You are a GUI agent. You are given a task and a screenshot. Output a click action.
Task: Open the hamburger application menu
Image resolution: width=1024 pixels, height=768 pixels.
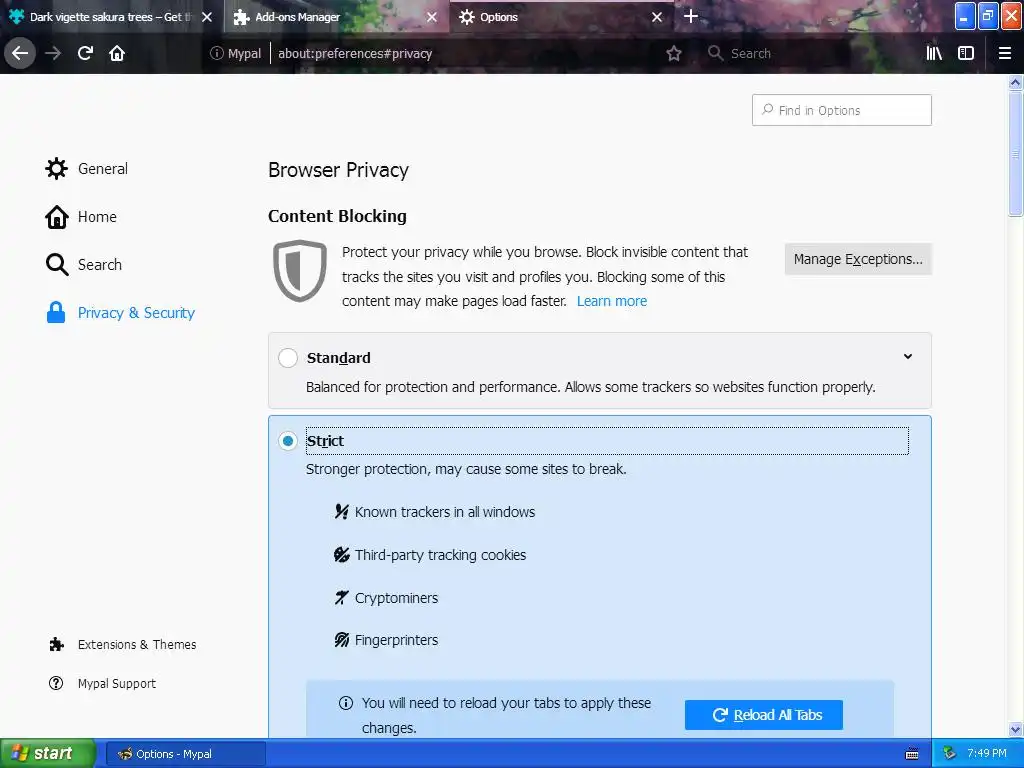coord(1005,53)
